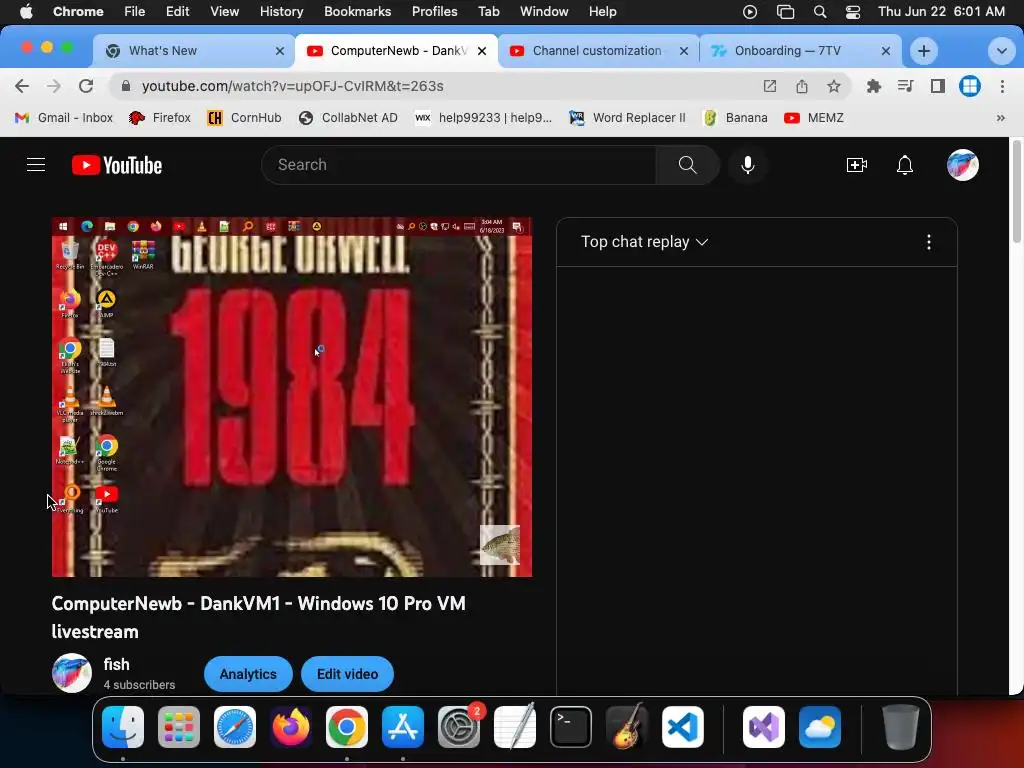Open Terminal from the dock

[x=571, y=727]
